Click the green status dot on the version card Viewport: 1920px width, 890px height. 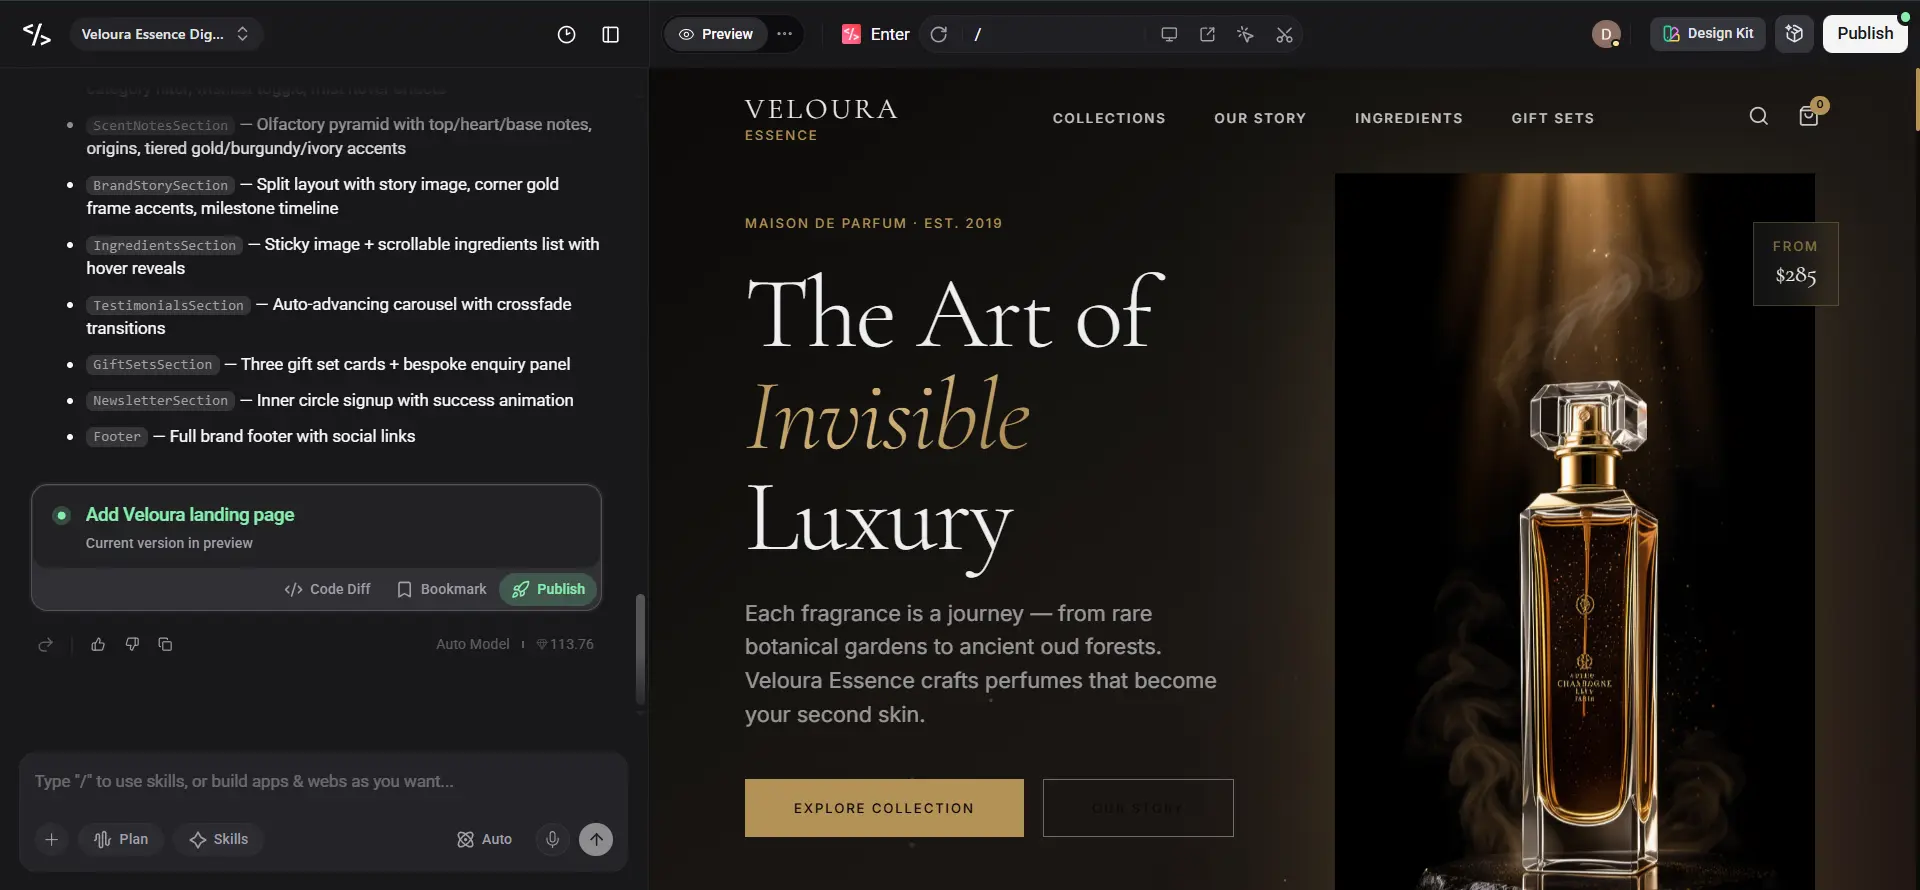coord(61,515)
